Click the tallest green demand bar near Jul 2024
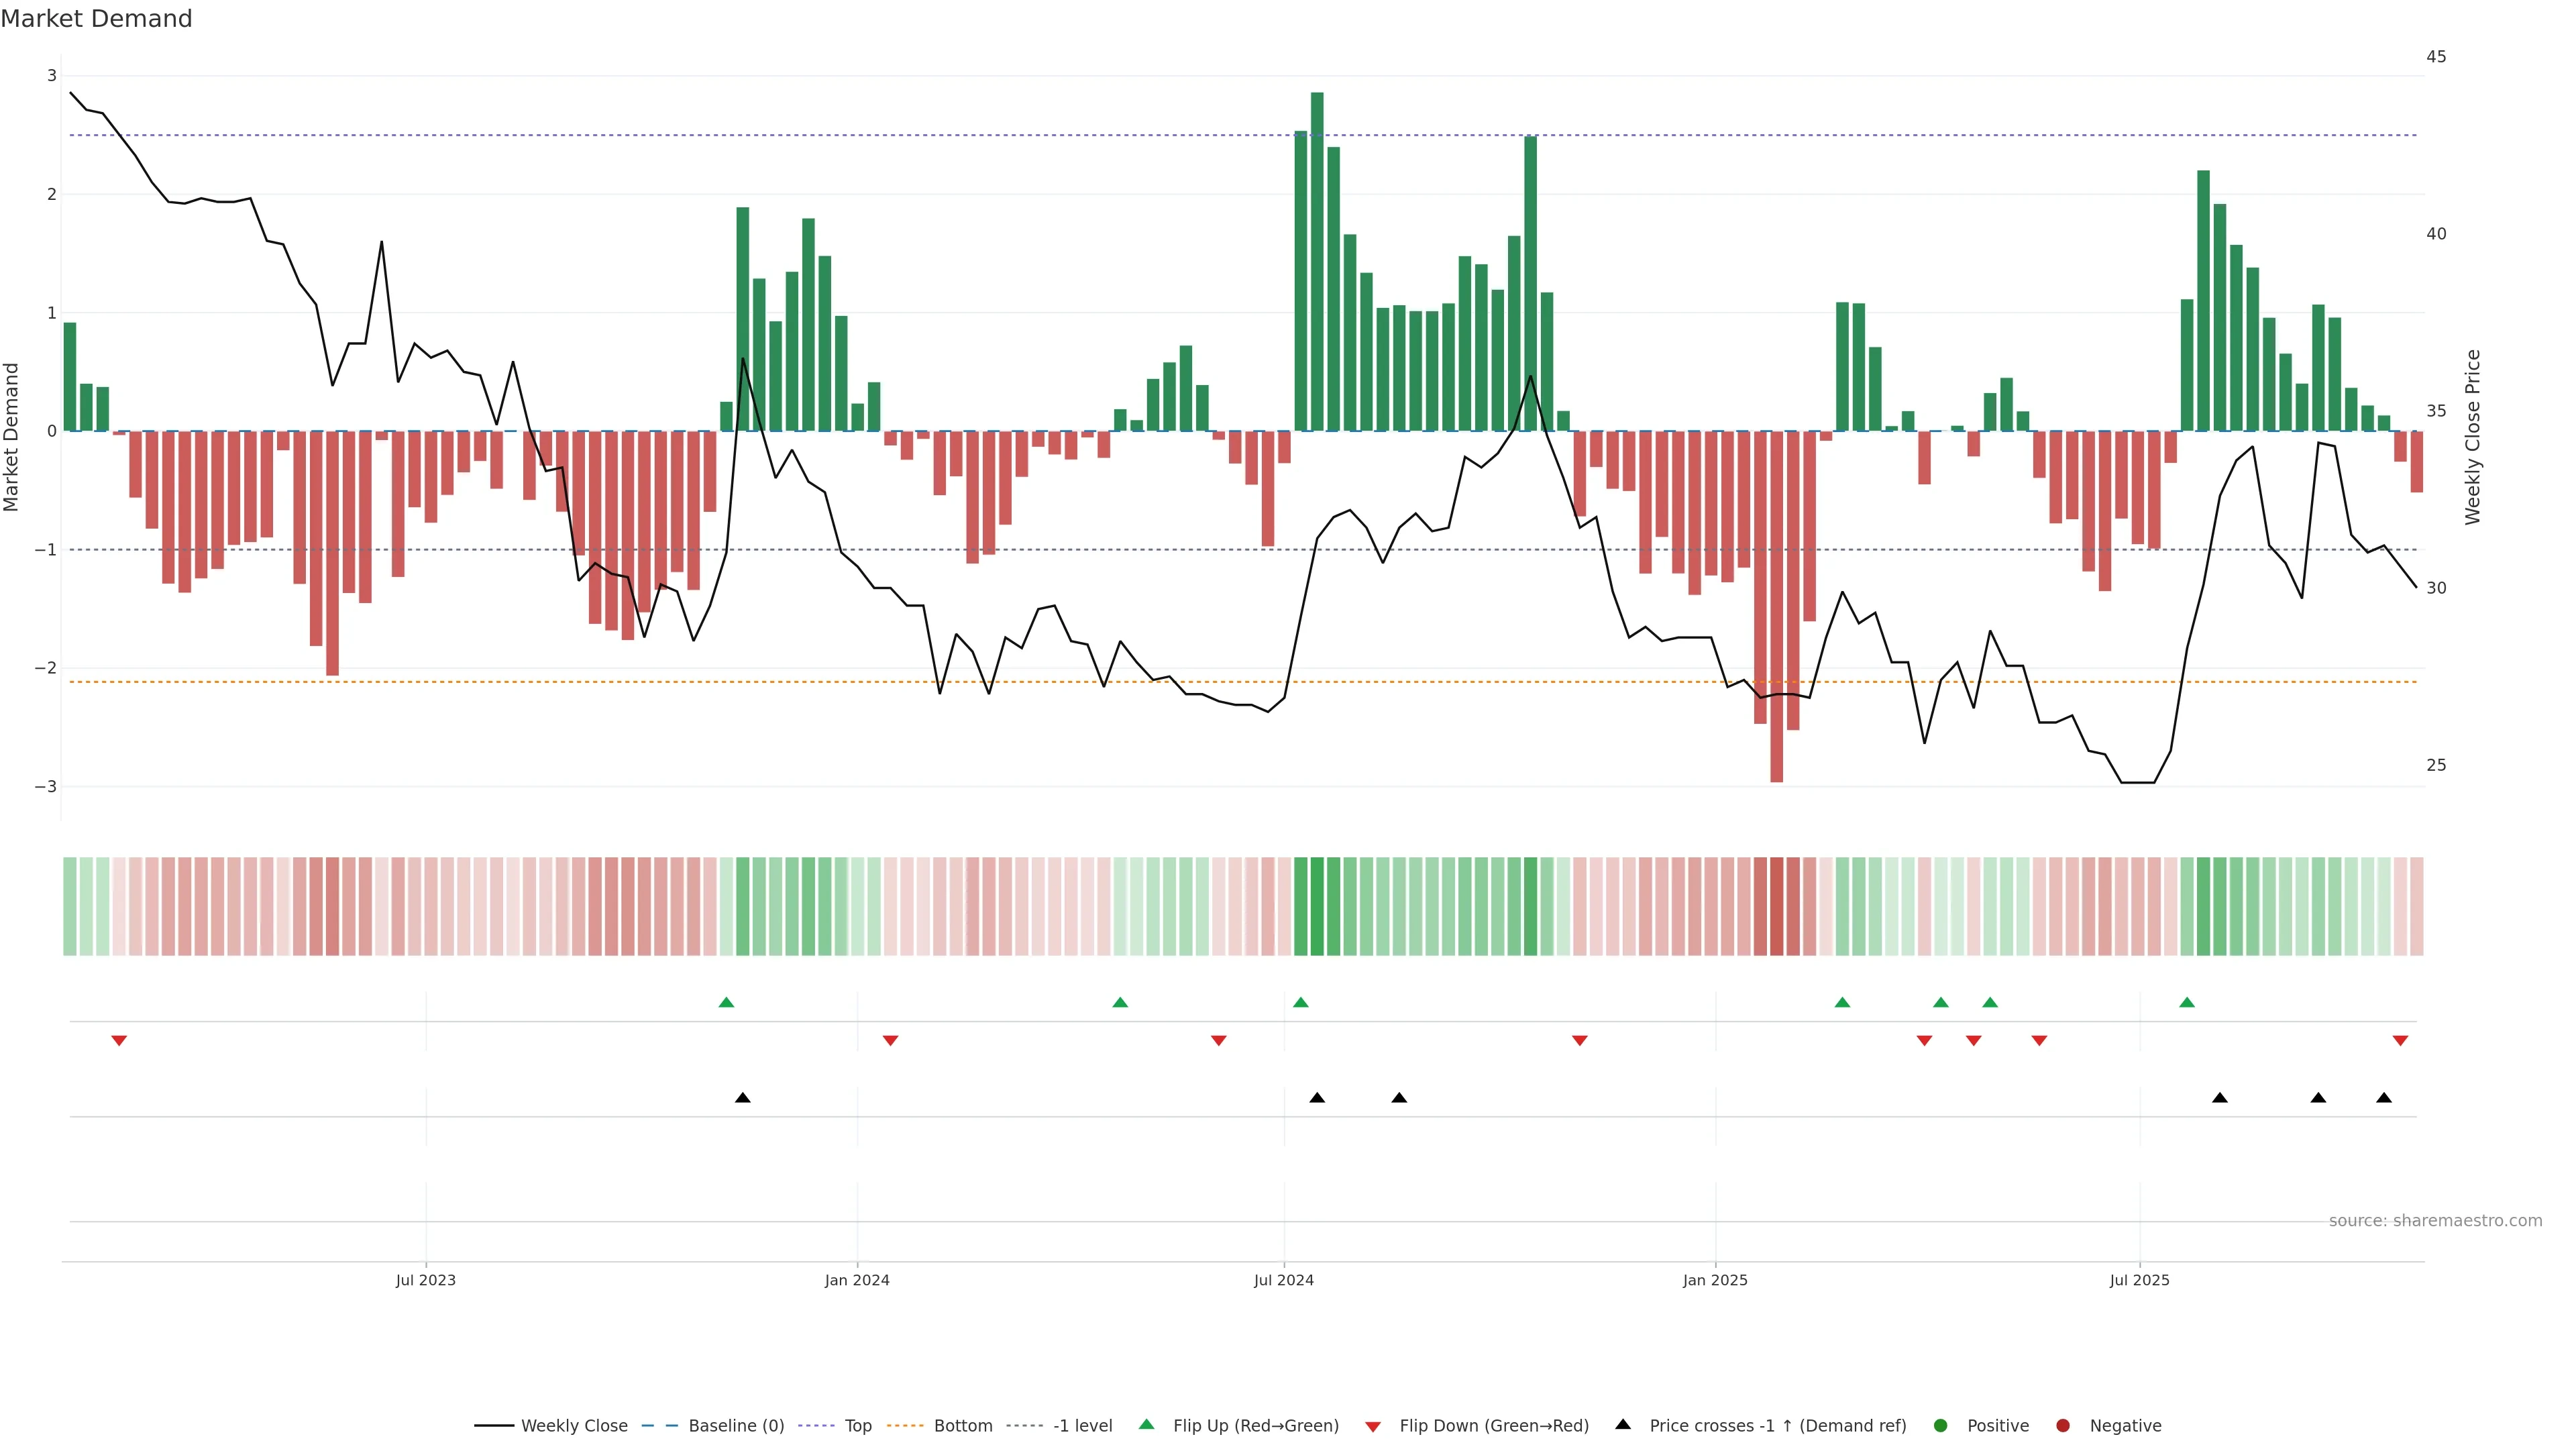Screen dimensions: 2576x1449 1317,261
